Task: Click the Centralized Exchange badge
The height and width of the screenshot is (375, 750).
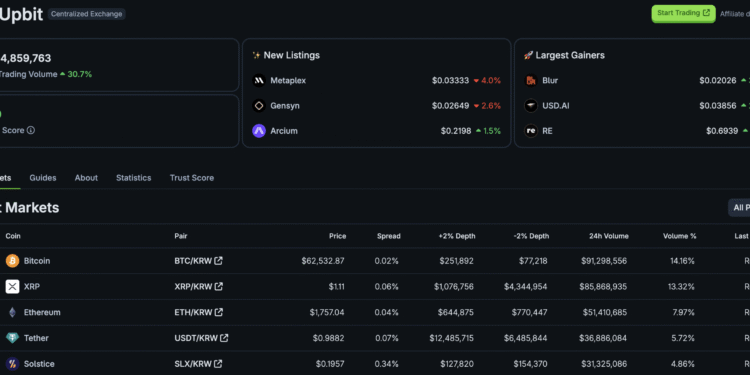Action: click(87, 14)
